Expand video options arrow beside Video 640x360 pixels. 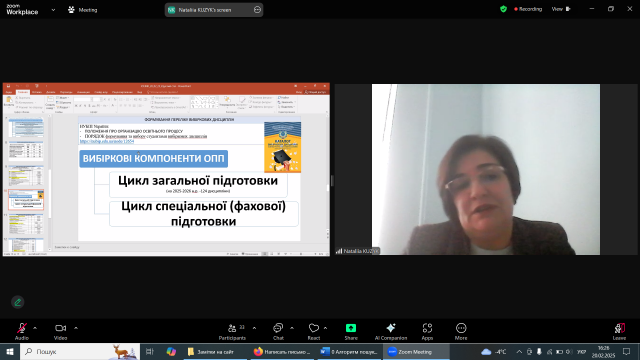click(76, 328)
